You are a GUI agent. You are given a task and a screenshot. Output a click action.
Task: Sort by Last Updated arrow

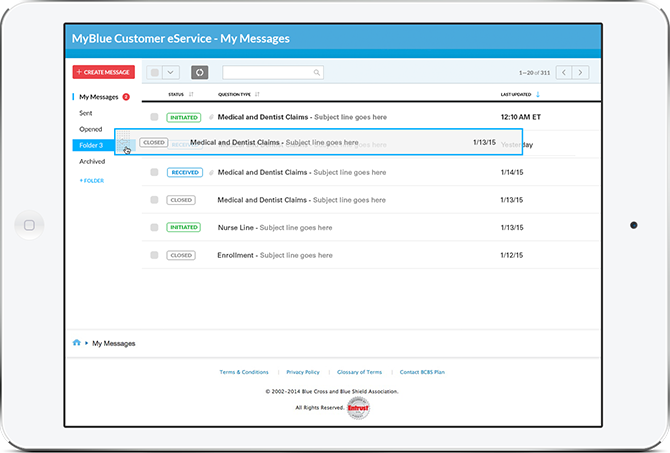click(x=538, y=95)
